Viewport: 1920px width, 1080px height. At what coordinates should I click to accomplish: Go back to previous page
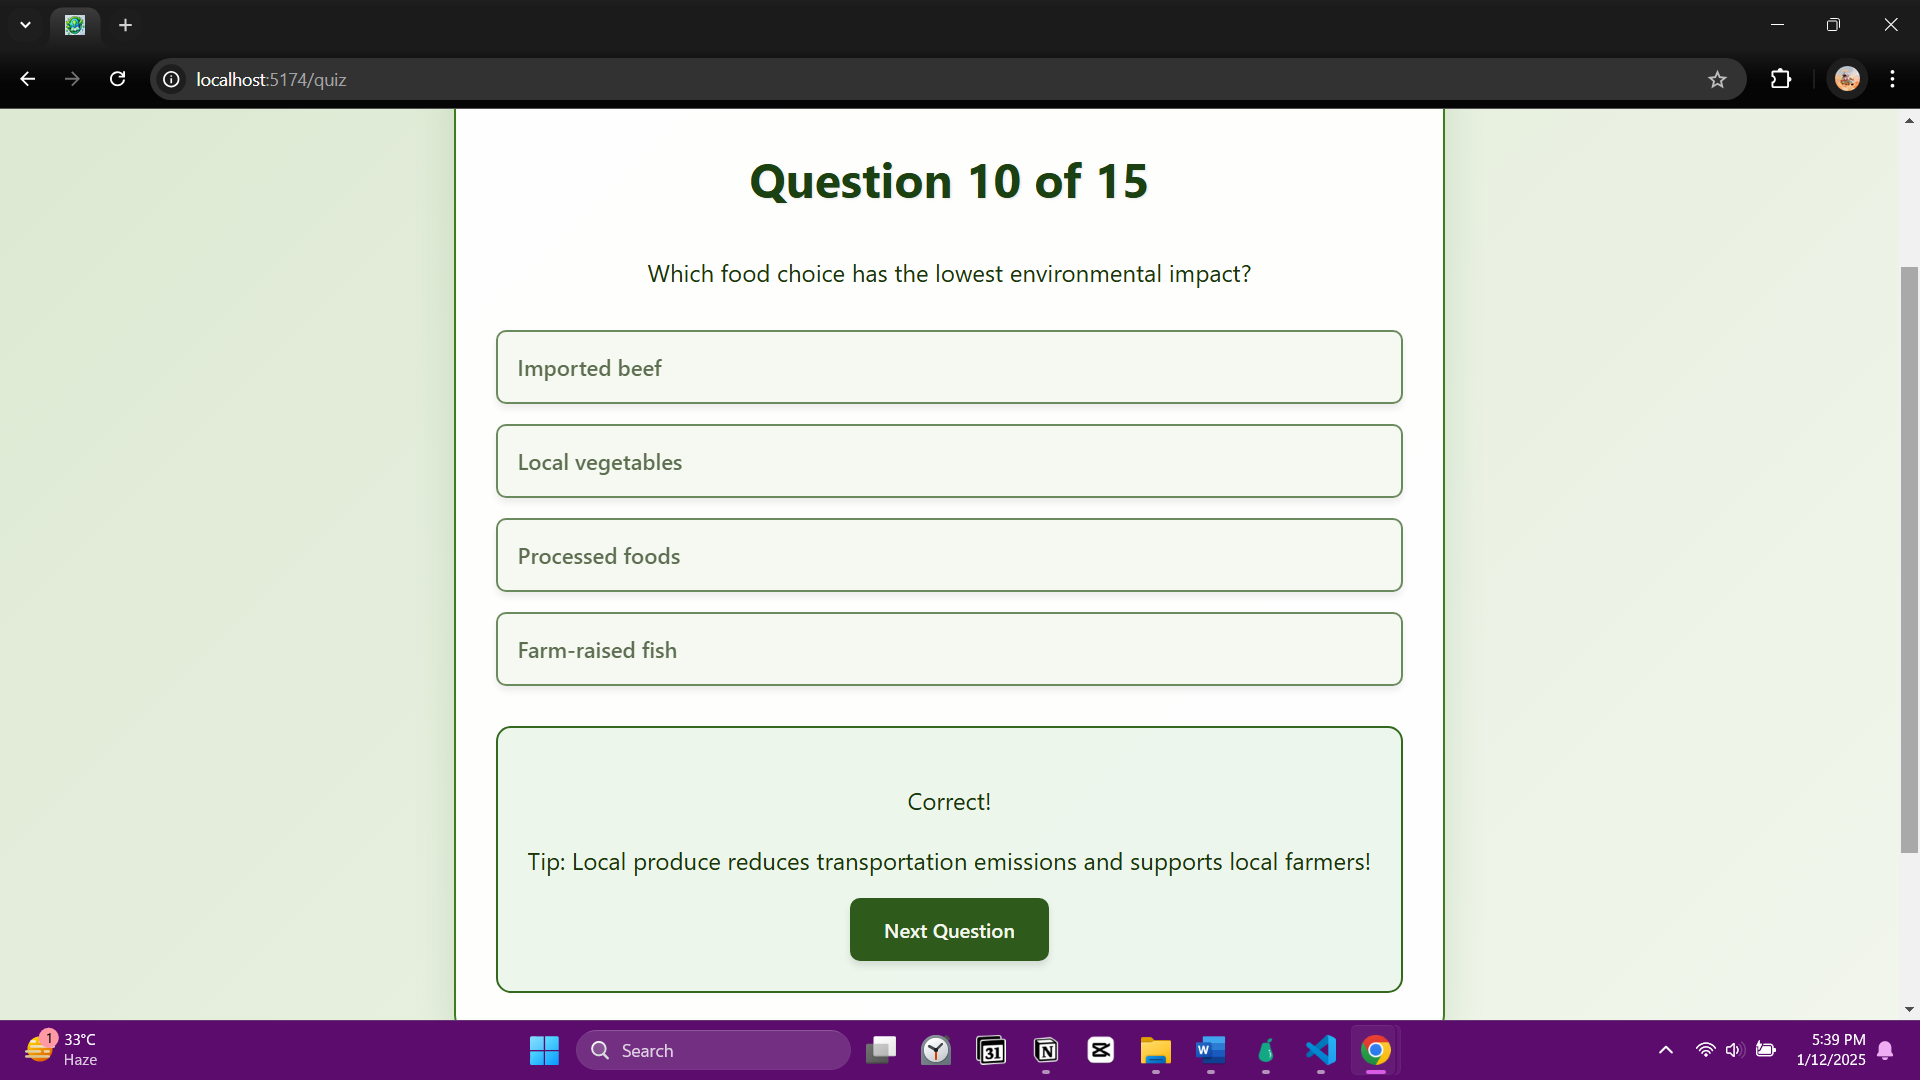[x=27, y=79]
